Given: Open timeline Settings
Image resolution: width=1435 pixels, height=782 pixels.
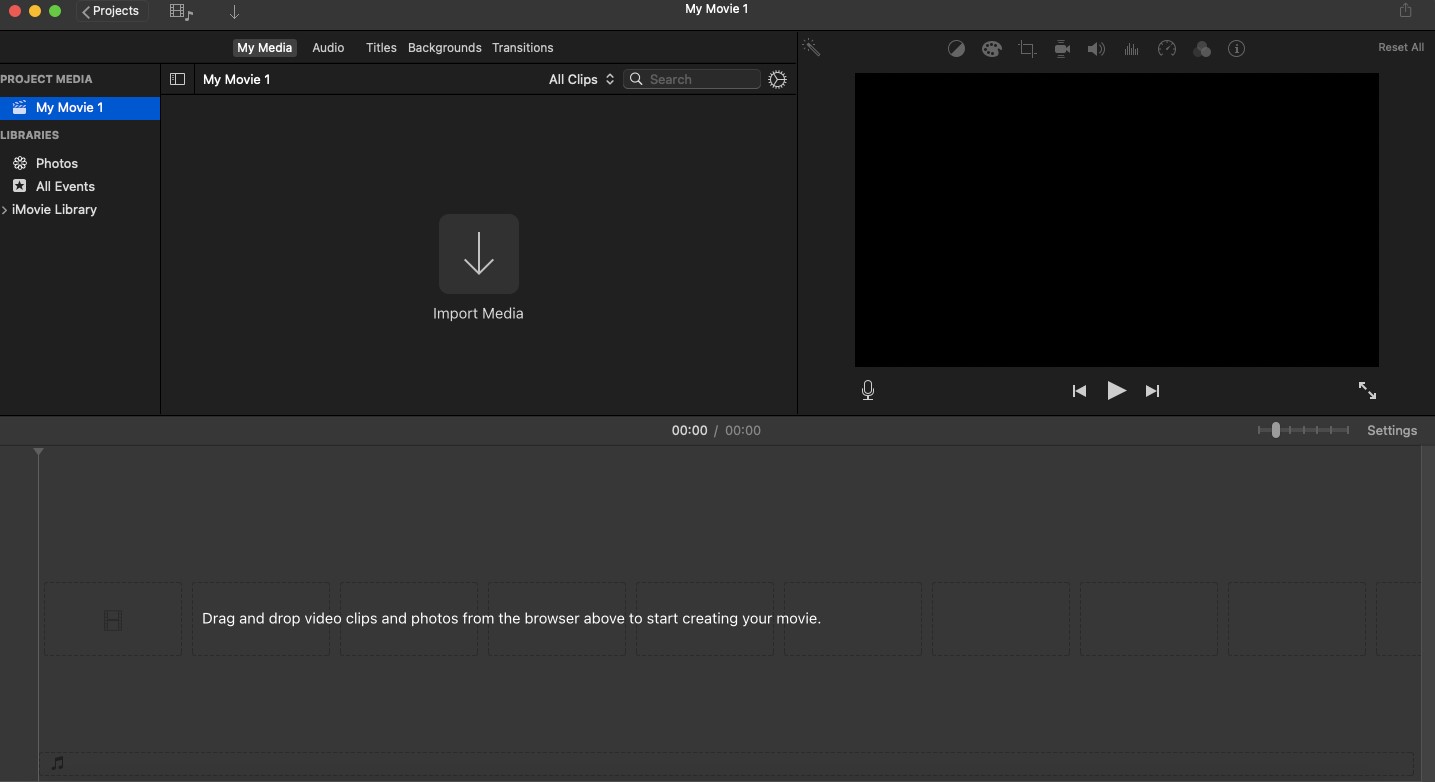Looking at the screenshot, I should pyautogui.click(x=1392, y=431).
